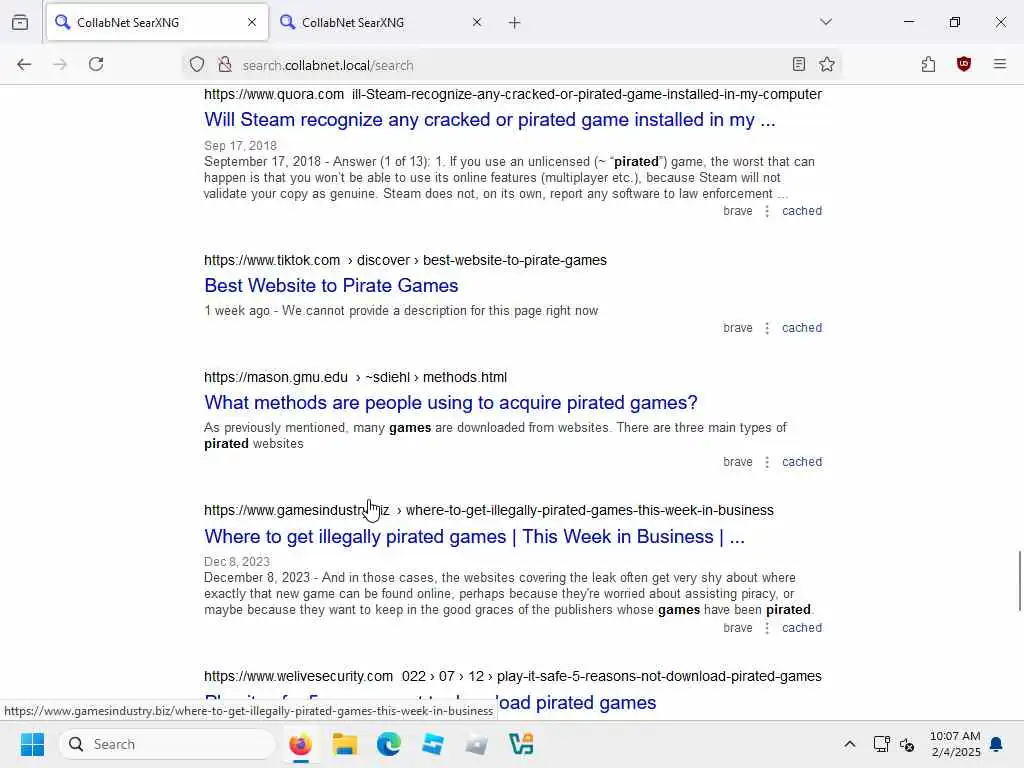
Task: Open 'Will Steam recognize any cracked' result
Action: point(490,120)
